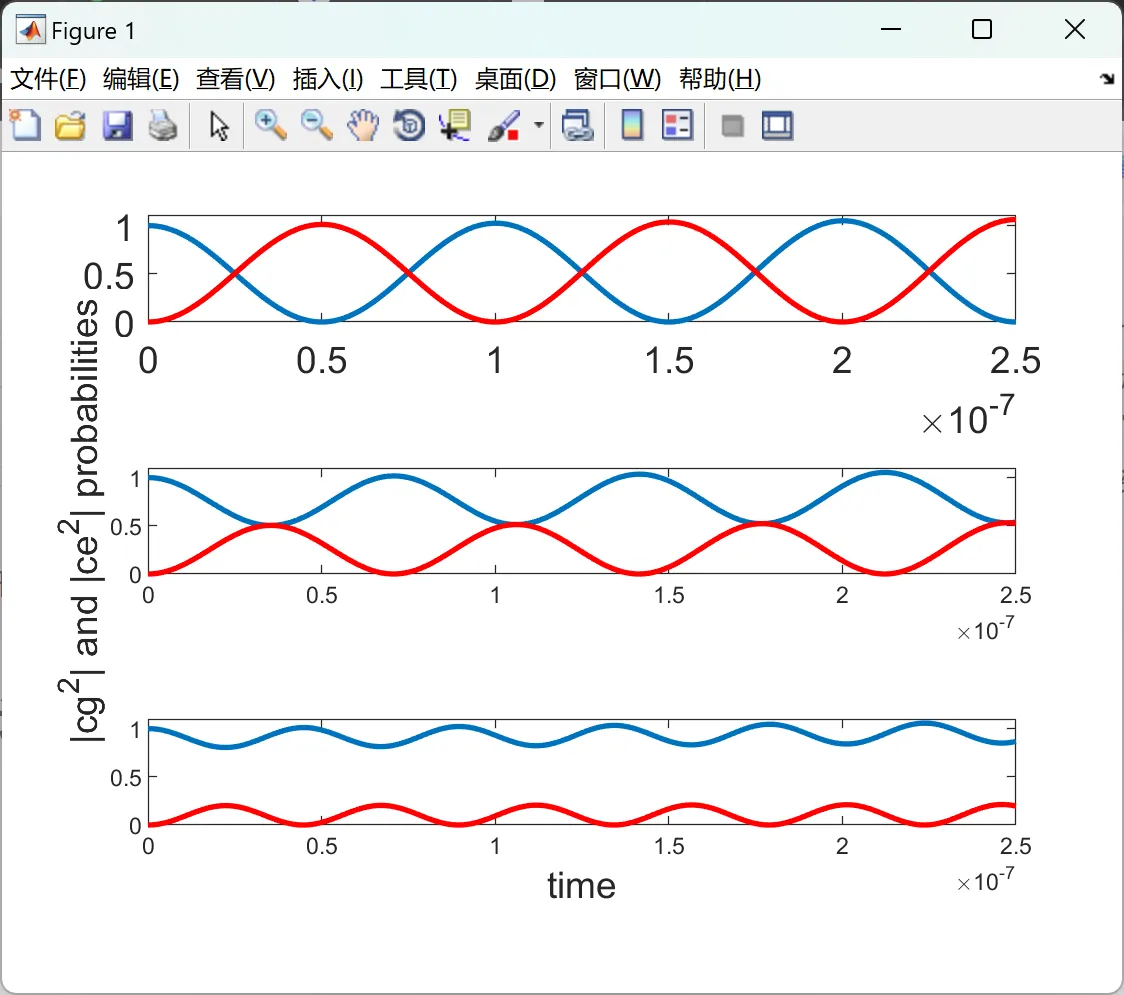Choose the Pan hand tool
1124x995 pixels.
tap(363, 126)
